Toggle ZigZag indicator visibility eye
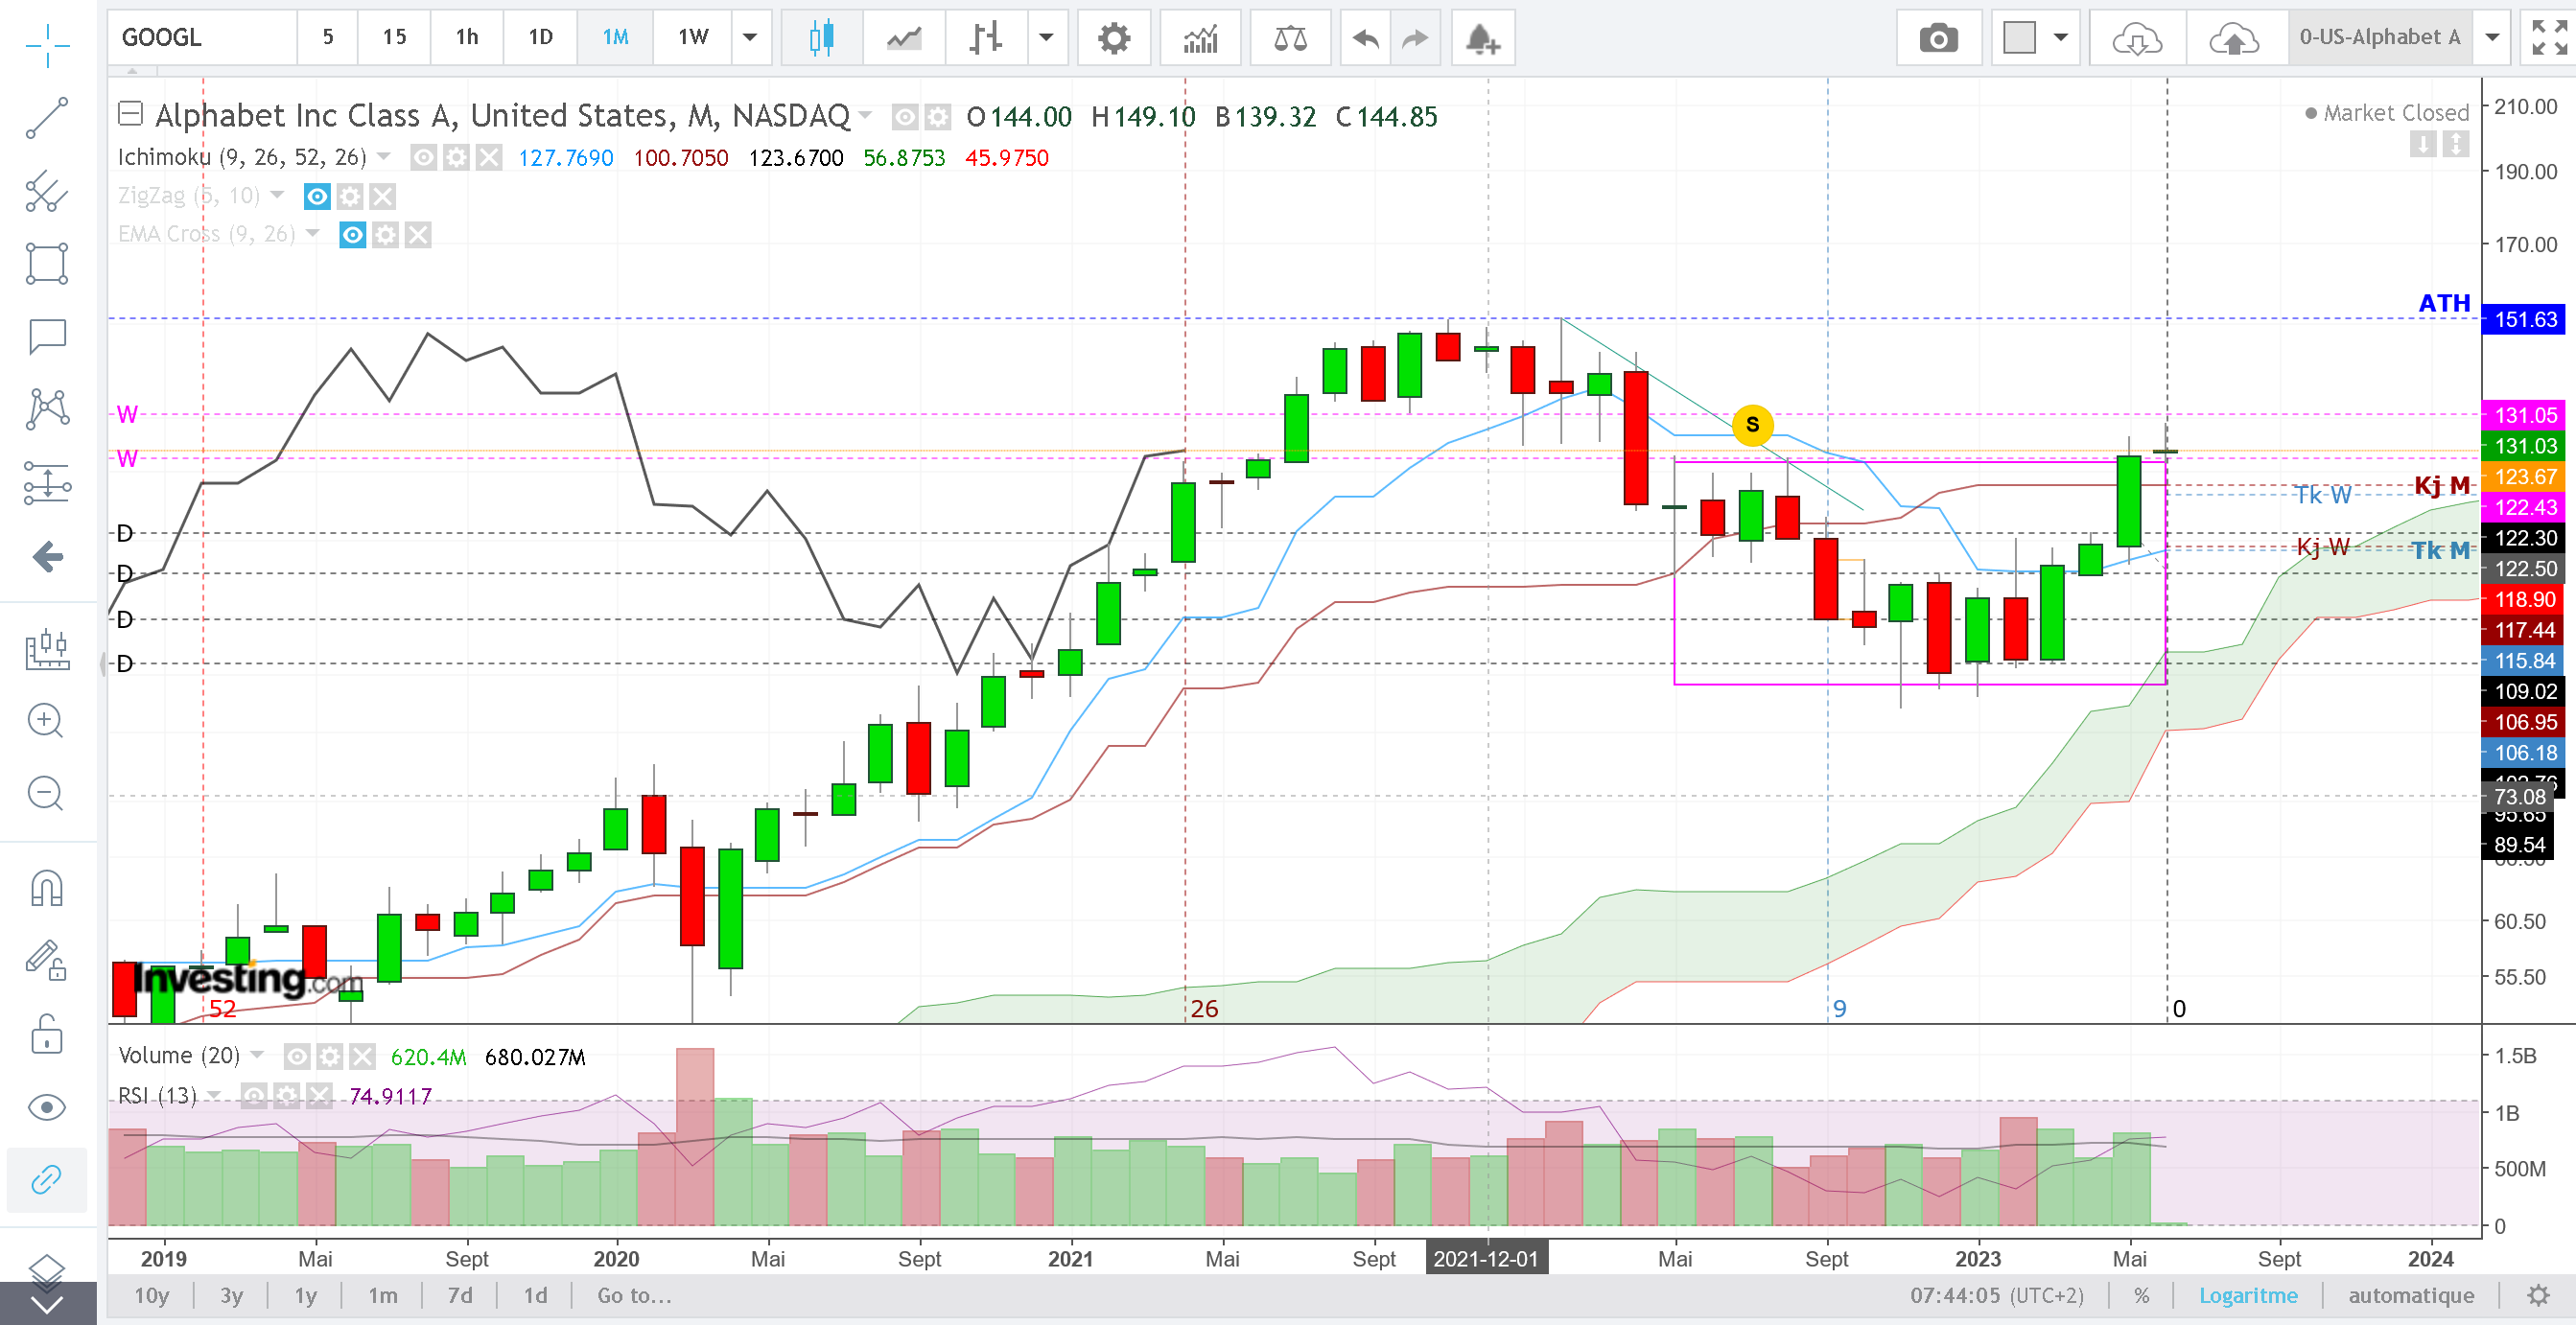2576x1325 pixels. point(317,196)
